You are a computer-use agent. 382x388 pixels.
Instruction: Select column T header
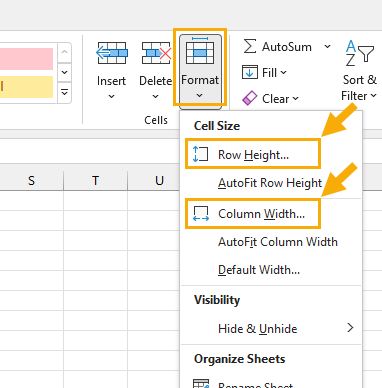[x=95, y=181]
